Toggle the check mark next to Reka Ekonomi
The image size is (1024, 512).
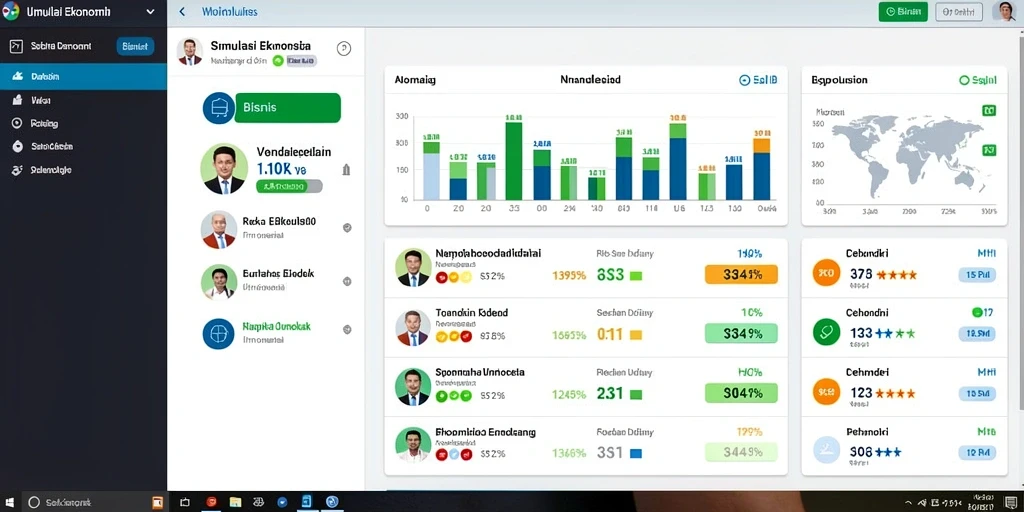pos(347,228)
